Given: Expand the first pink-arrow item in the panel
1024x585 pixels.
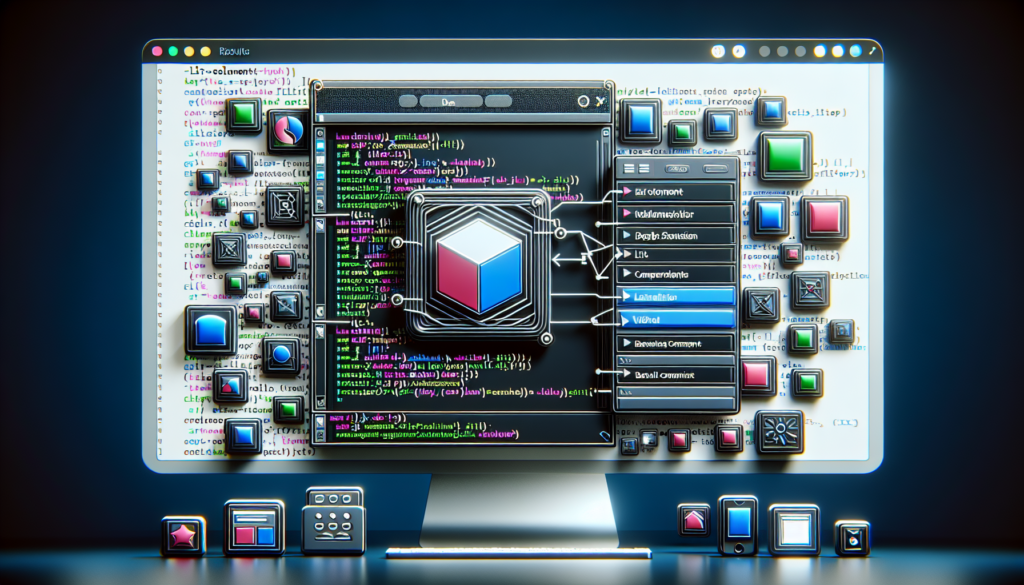Looking at the screenshot, I should 673,190.
